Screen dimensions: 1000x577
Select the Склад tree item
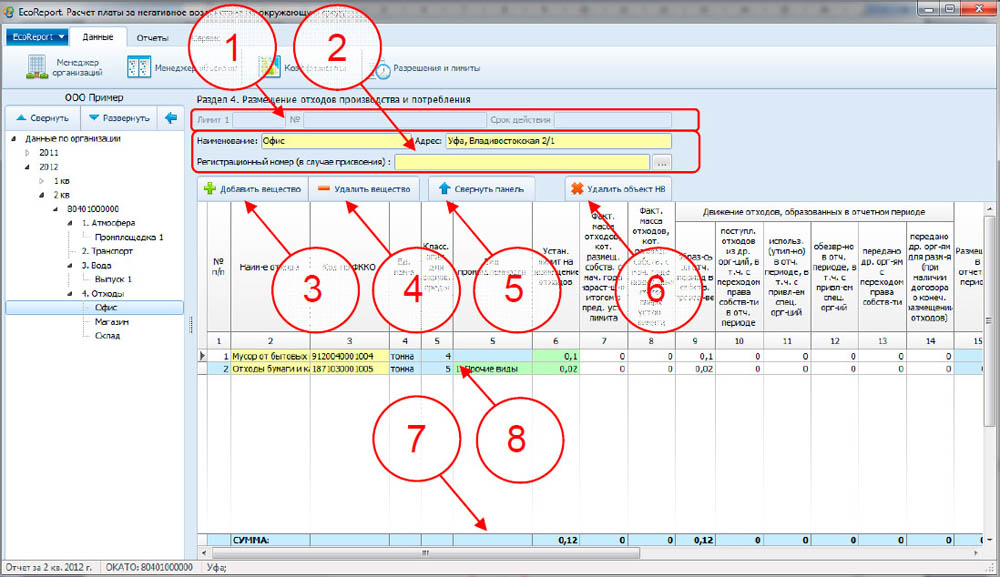click(x=107, y=336)
